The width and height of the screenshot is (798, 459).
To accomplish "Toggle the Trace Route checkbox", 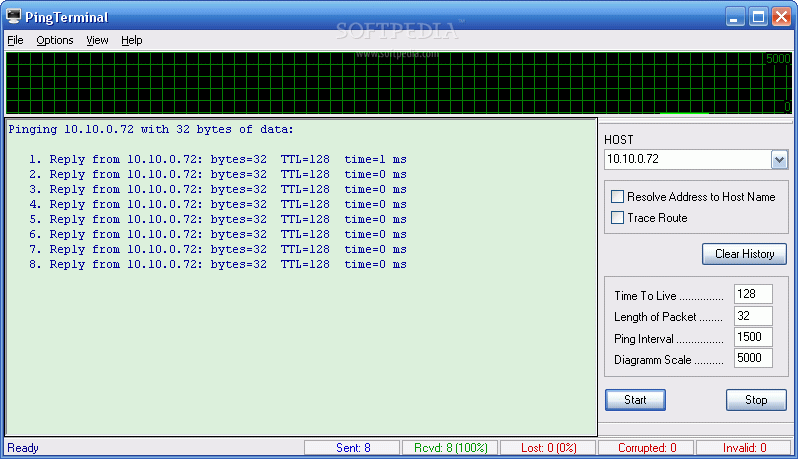I will coord(617,218).
